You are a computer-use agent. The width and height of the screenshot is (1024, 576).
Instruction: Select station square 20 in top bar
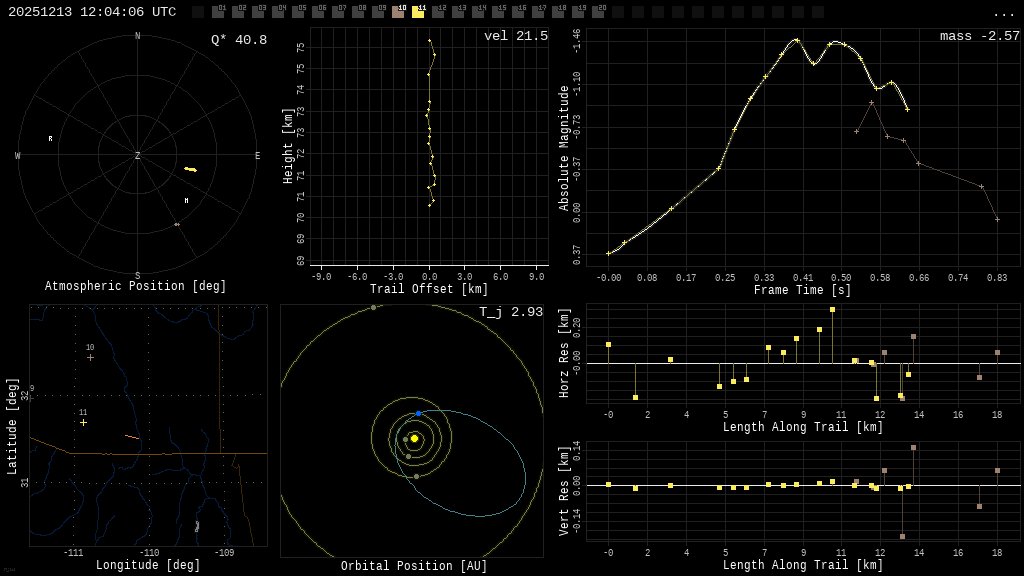click(598, 12)
